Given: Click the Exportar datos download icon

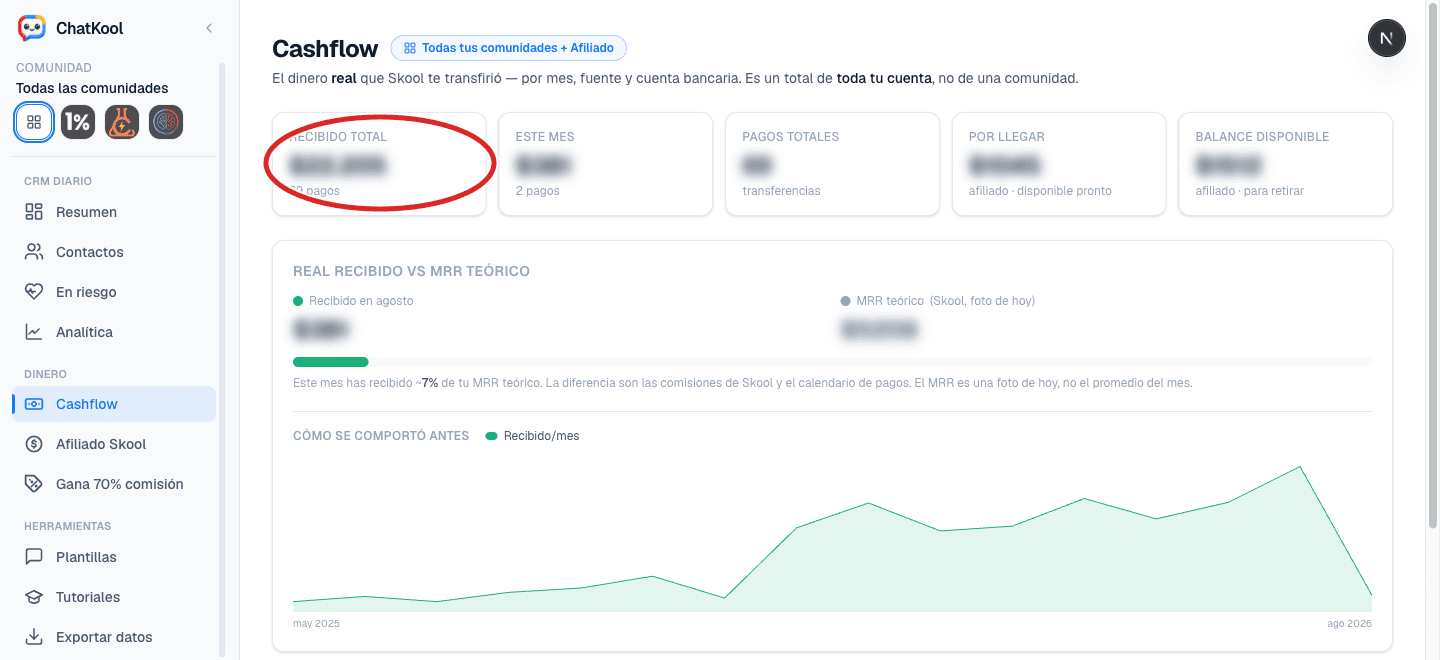Looking at the screenshot, I should [34, 637].
